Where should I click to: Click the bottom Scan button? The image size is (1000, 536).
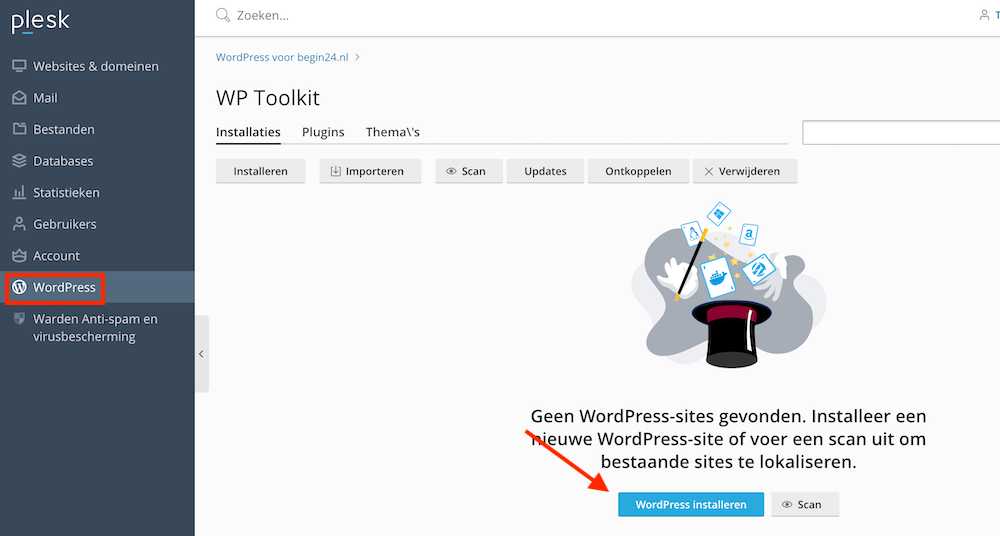805,504
